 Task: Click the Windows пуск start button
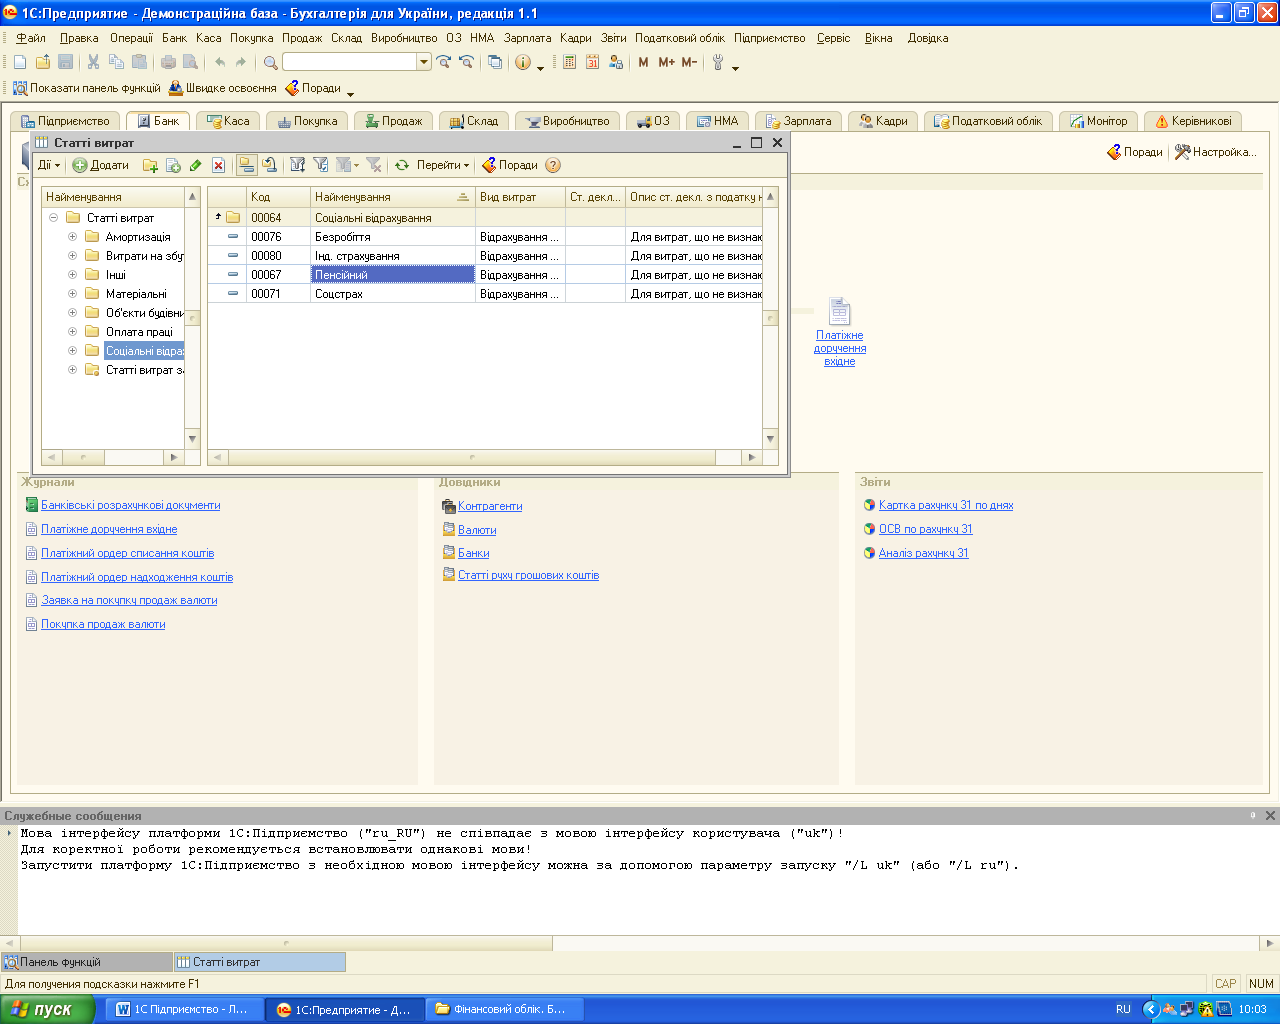47,1009
